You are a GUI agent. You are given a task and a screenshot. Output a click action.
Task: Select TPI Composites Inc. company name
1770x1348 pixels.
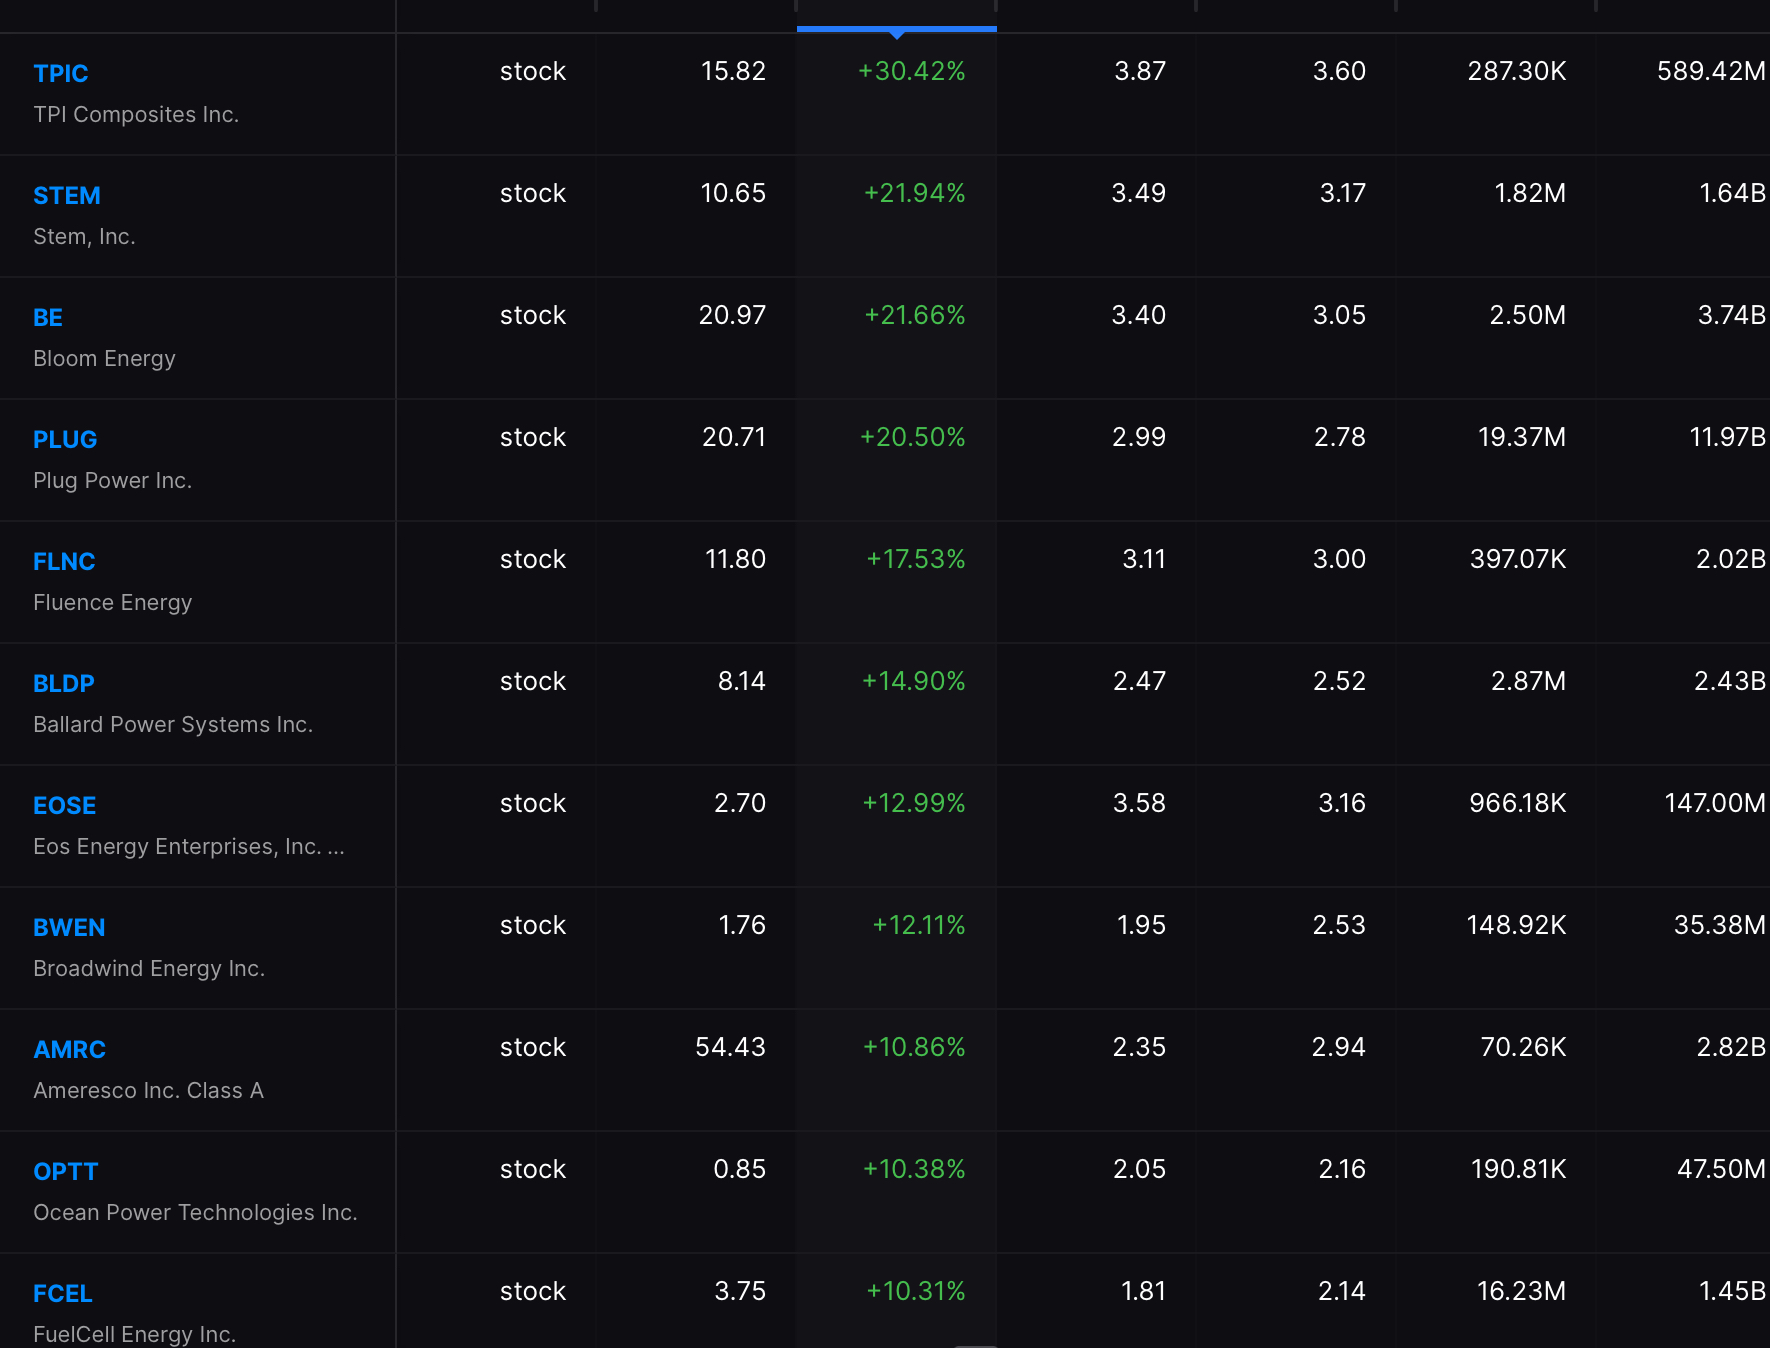[136, 114]
